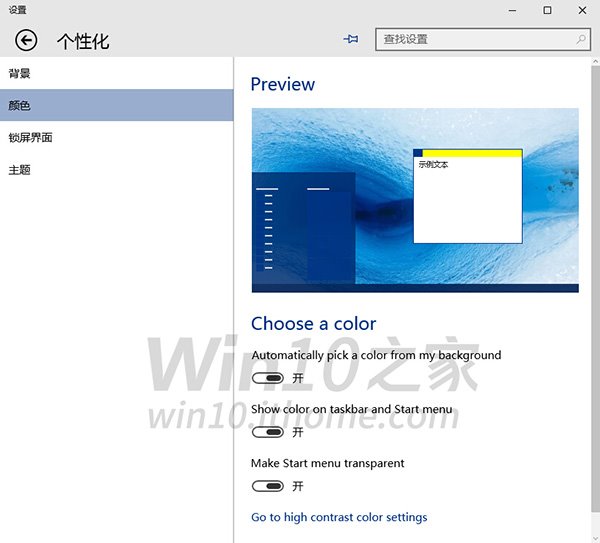Image resolution: width=600 pixels, height=543 pixels.
Task: Select the 颜色 section
Action: (116, 105)
